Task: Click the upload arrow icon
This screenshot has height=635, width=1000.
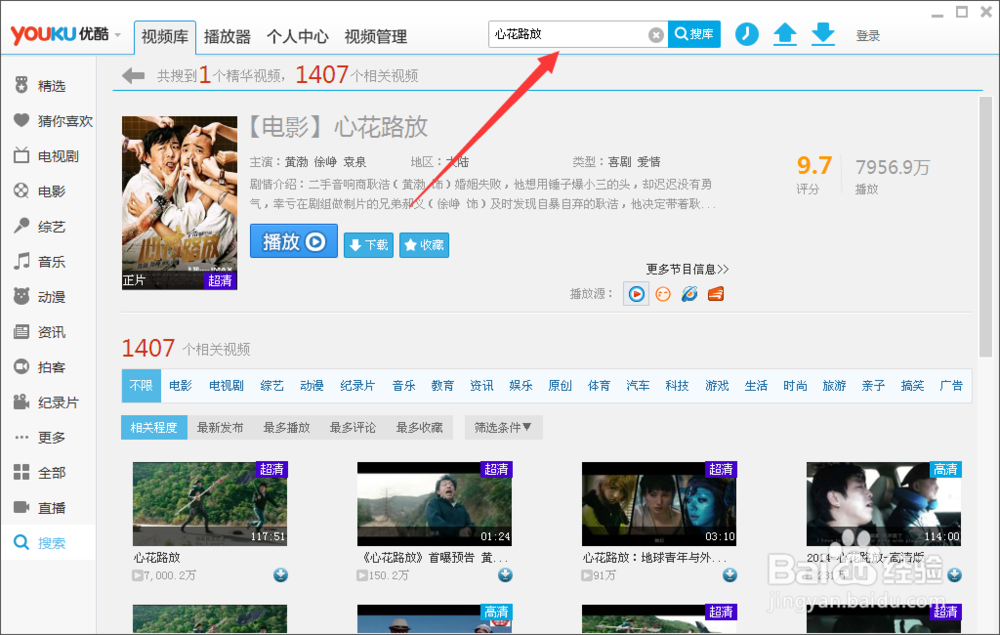Action: [x=785, y=34]
